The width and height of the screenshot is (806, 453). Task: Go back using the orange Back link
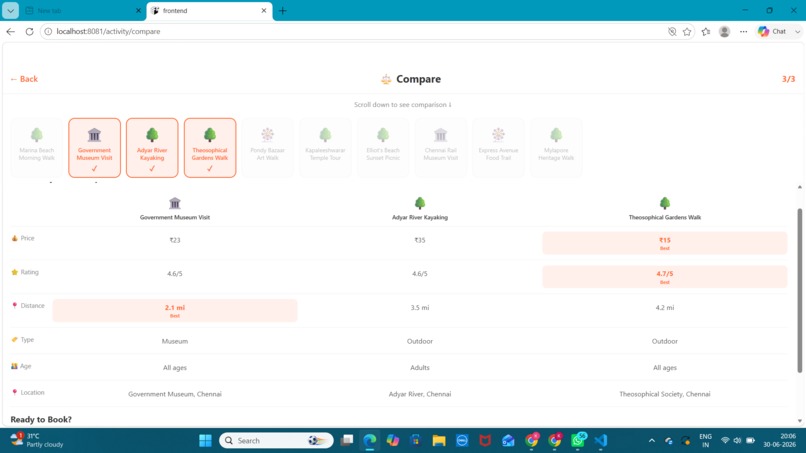tap(24, 79)
